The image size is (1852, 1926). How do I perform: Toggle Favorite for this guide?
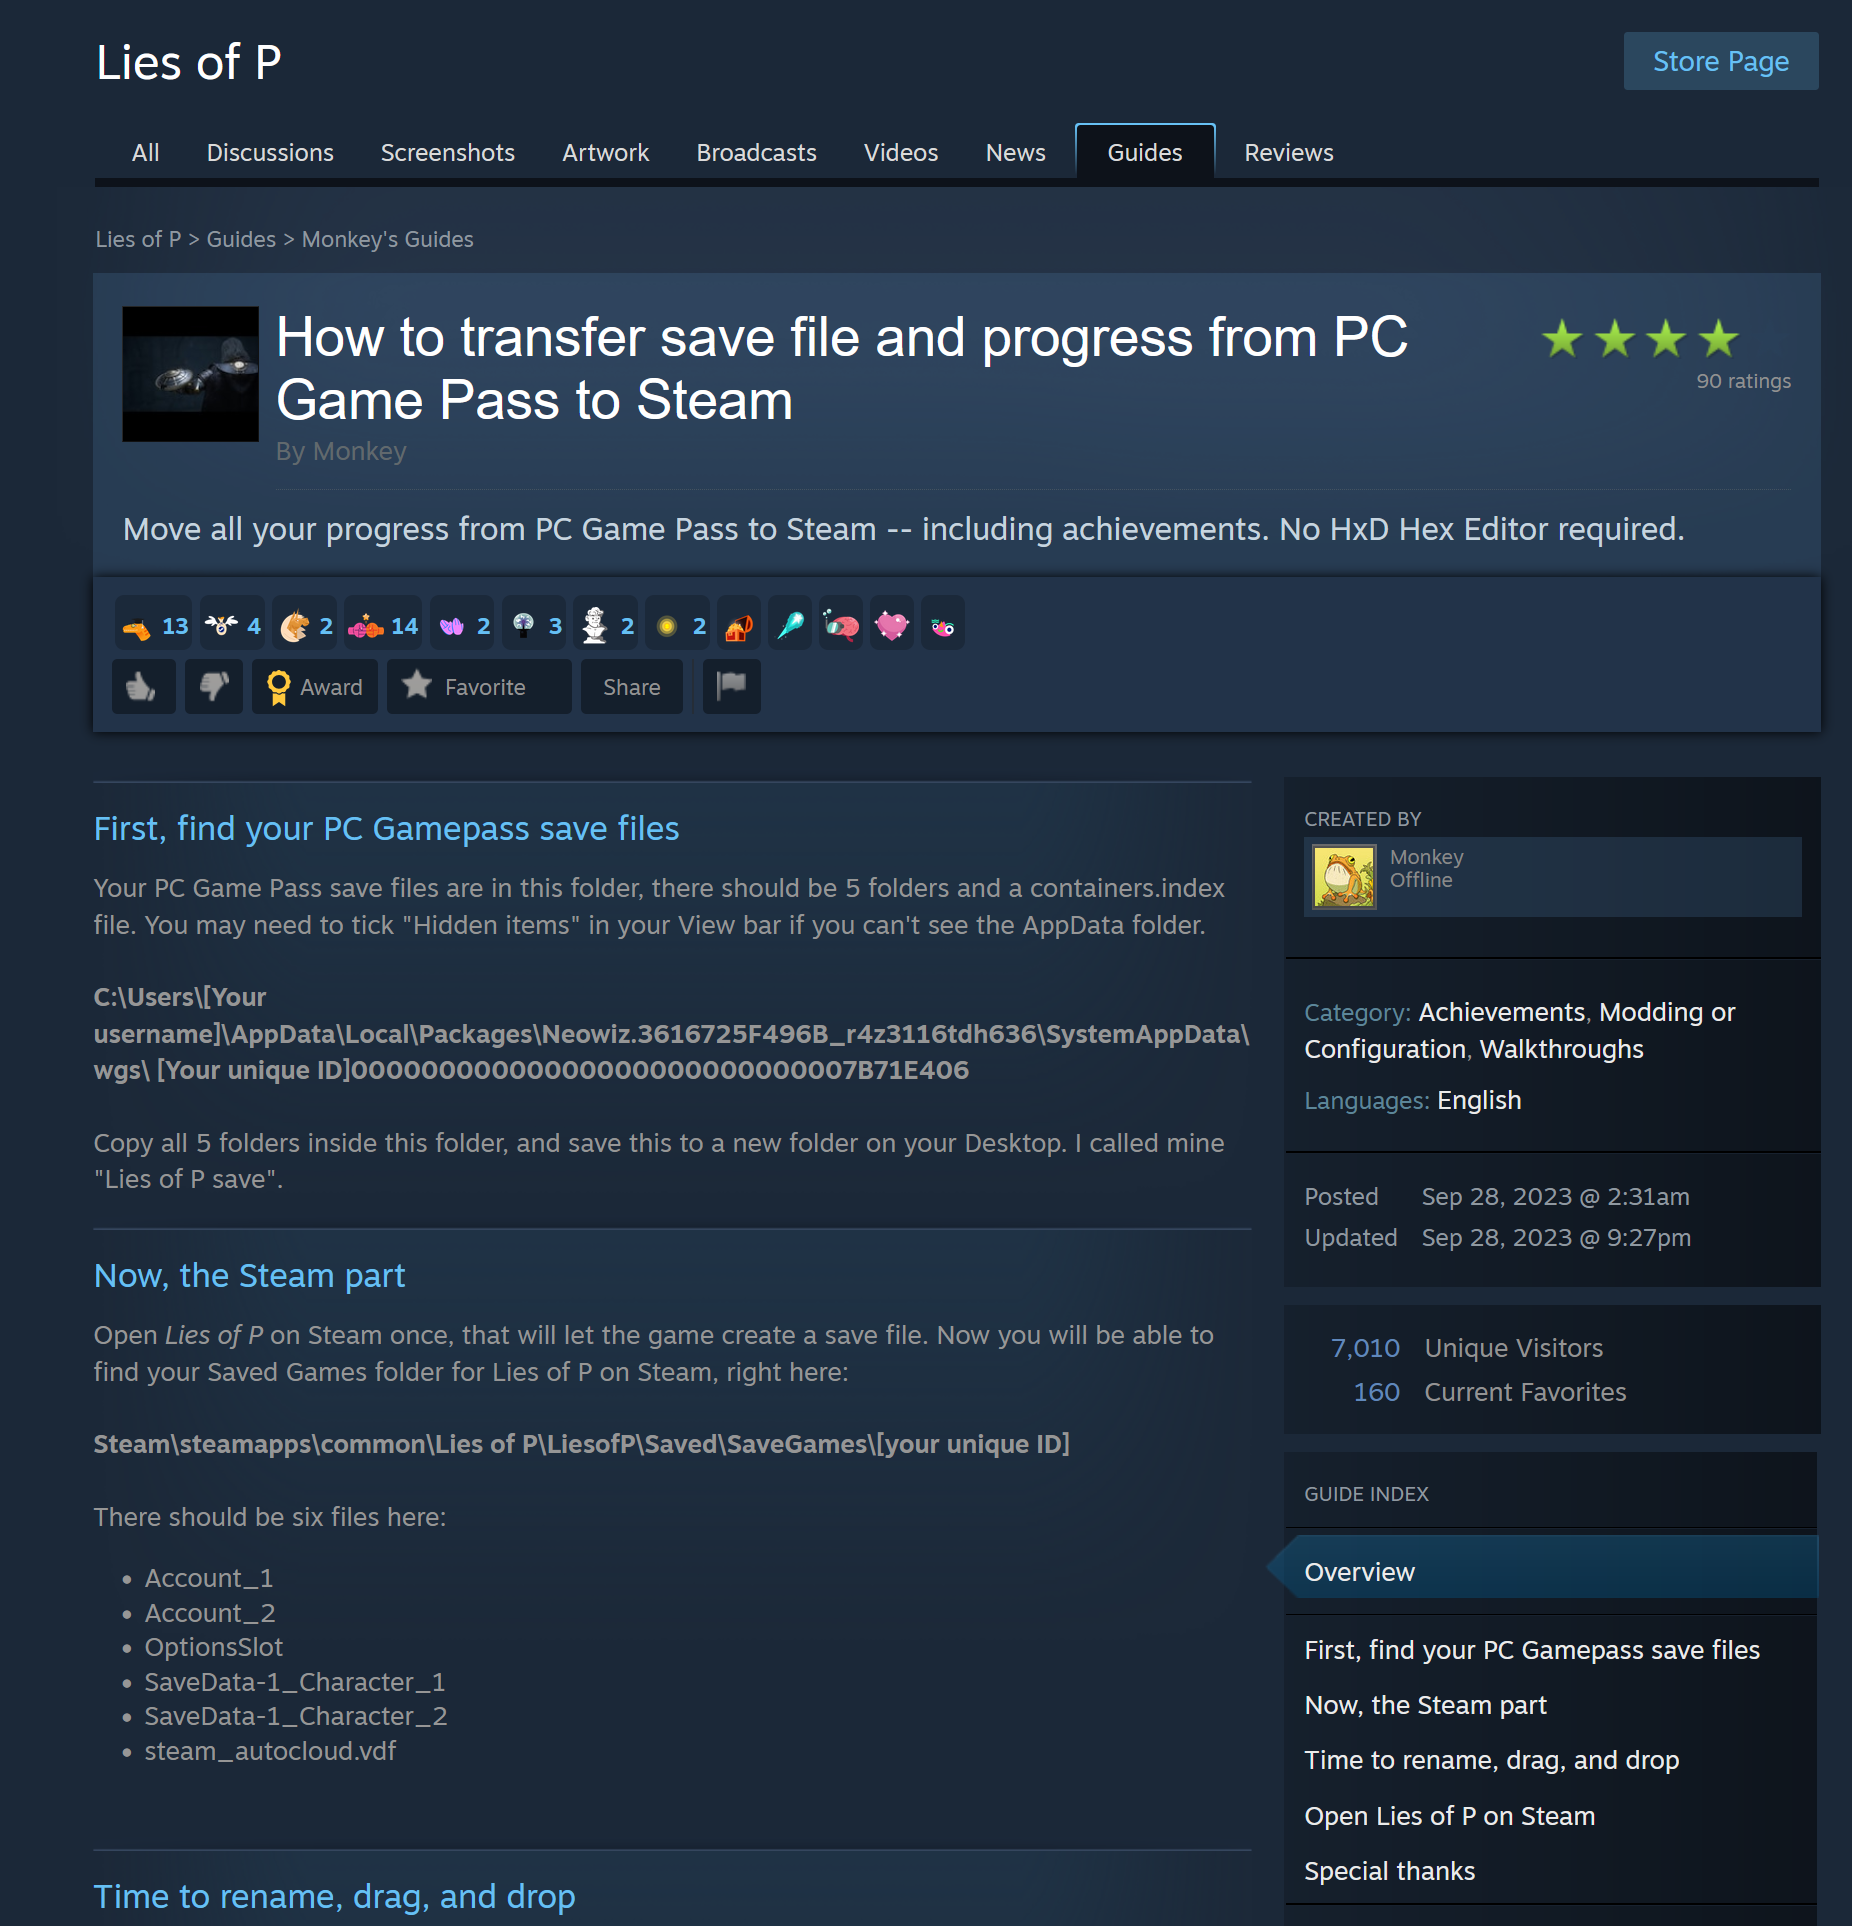479,686
